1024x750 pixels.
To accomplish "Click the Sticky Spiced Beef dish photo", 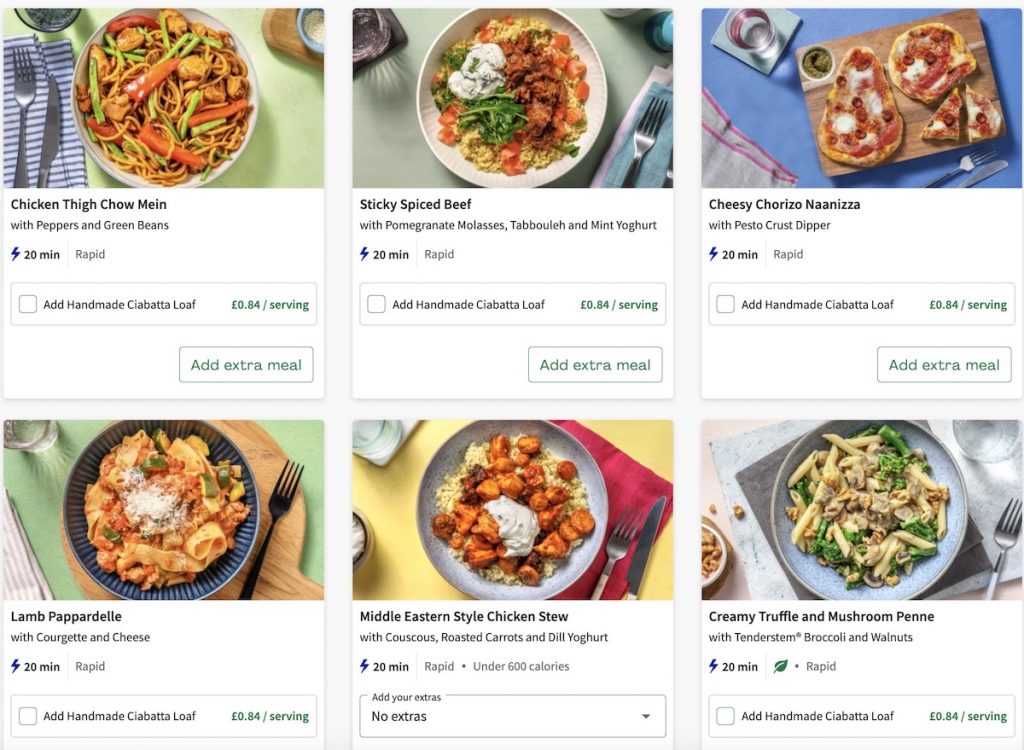I will 512,97.
